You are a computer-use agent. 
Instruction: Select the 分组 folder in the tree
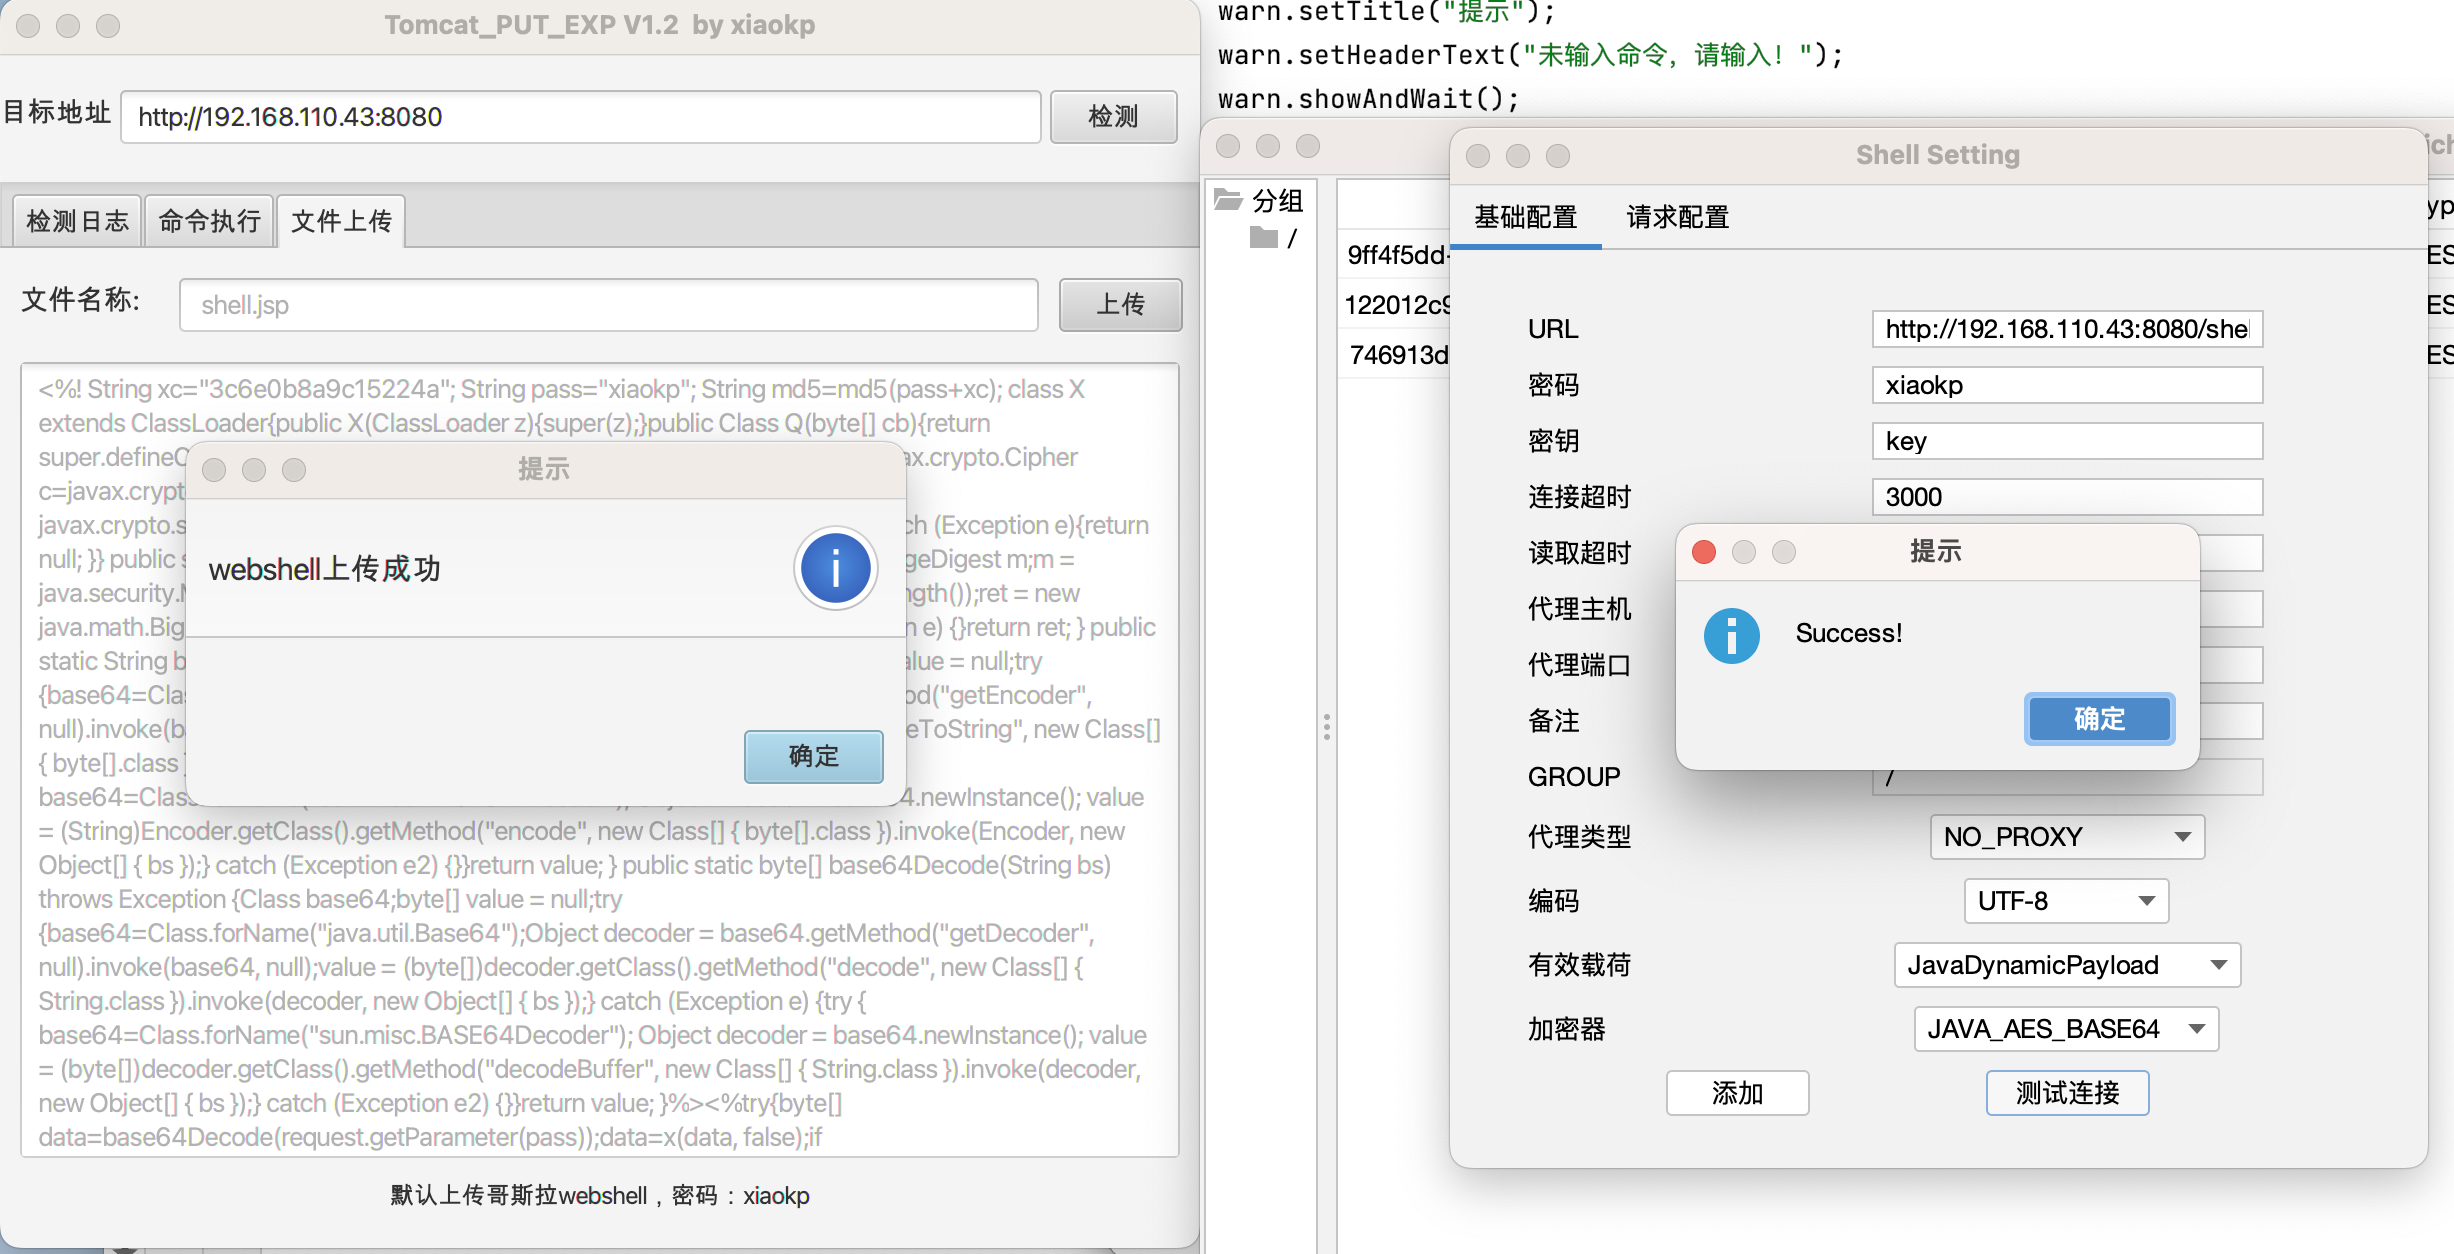tap(1260, 200)
